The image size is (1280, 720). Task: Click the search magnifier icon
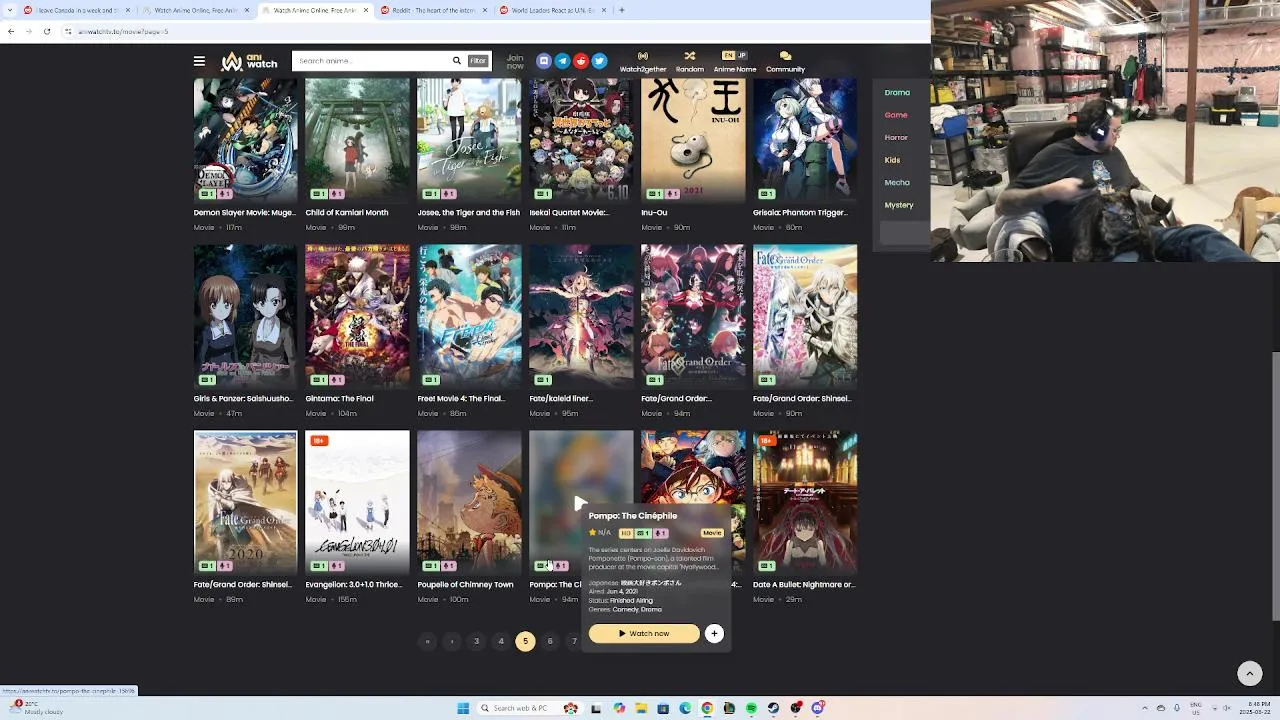(x=457, y=61)
